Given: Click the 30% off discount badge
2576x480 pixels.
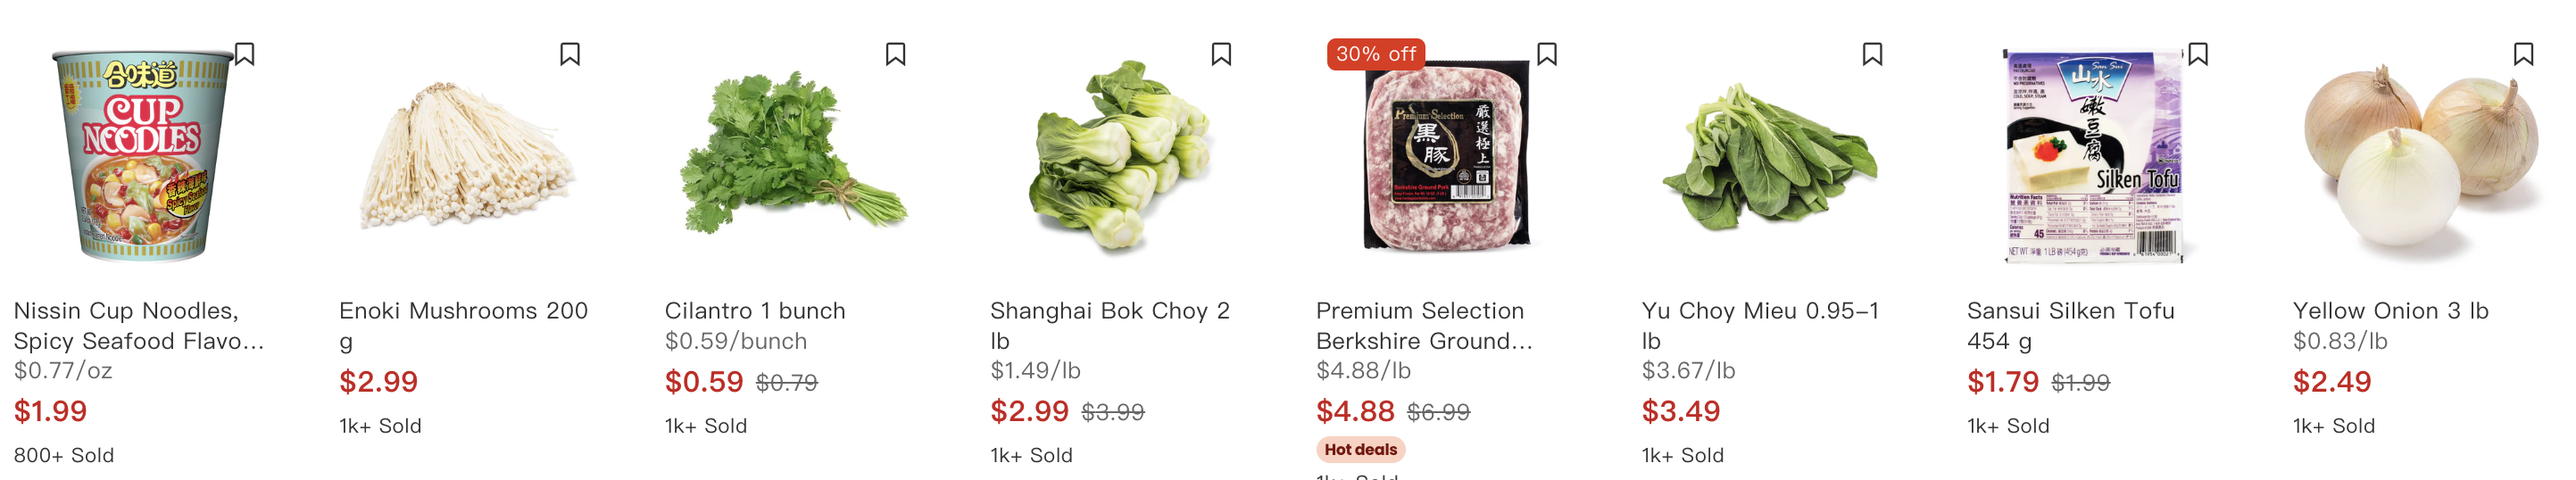Looking at the screenshot, I should [1375, 54].
